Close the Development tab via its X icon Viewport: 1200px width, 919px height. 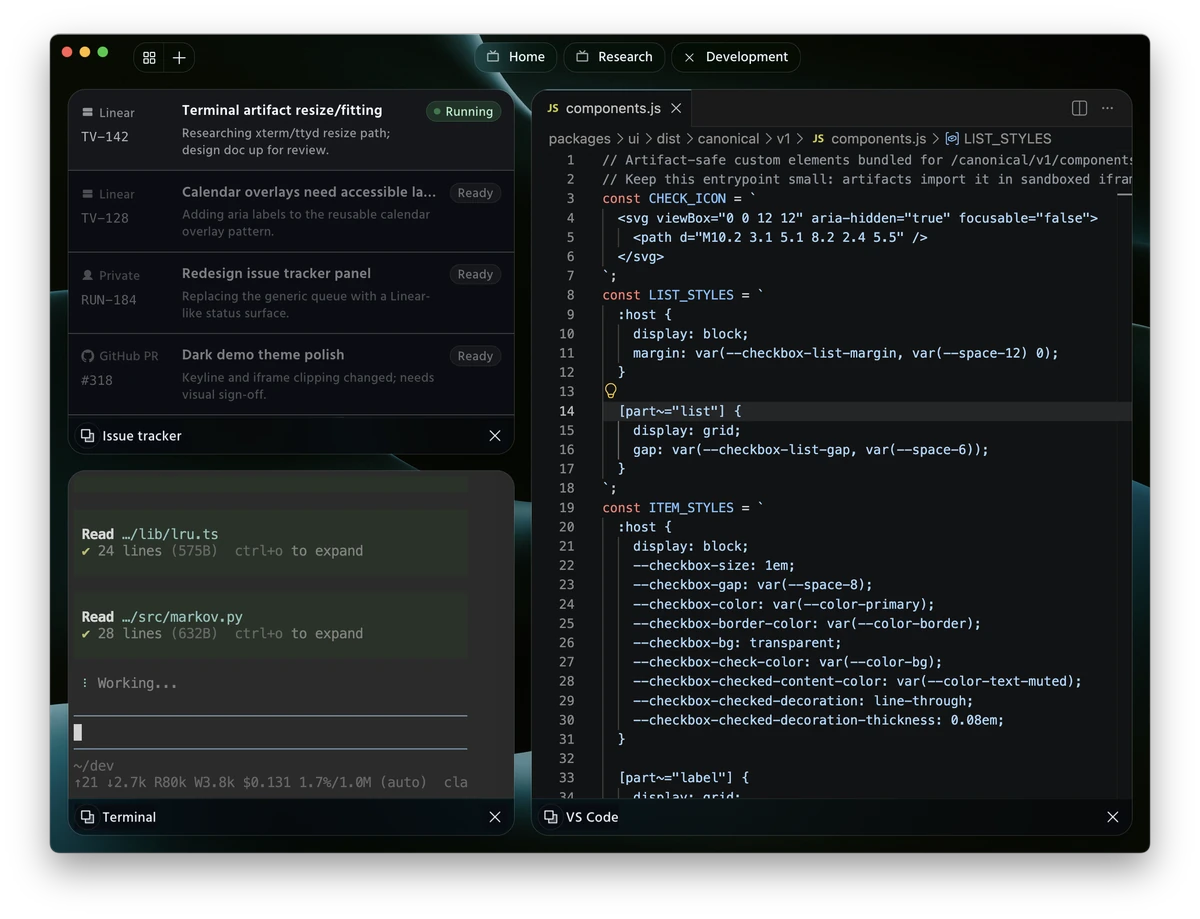pyautogui.click(x=689, y=58)
